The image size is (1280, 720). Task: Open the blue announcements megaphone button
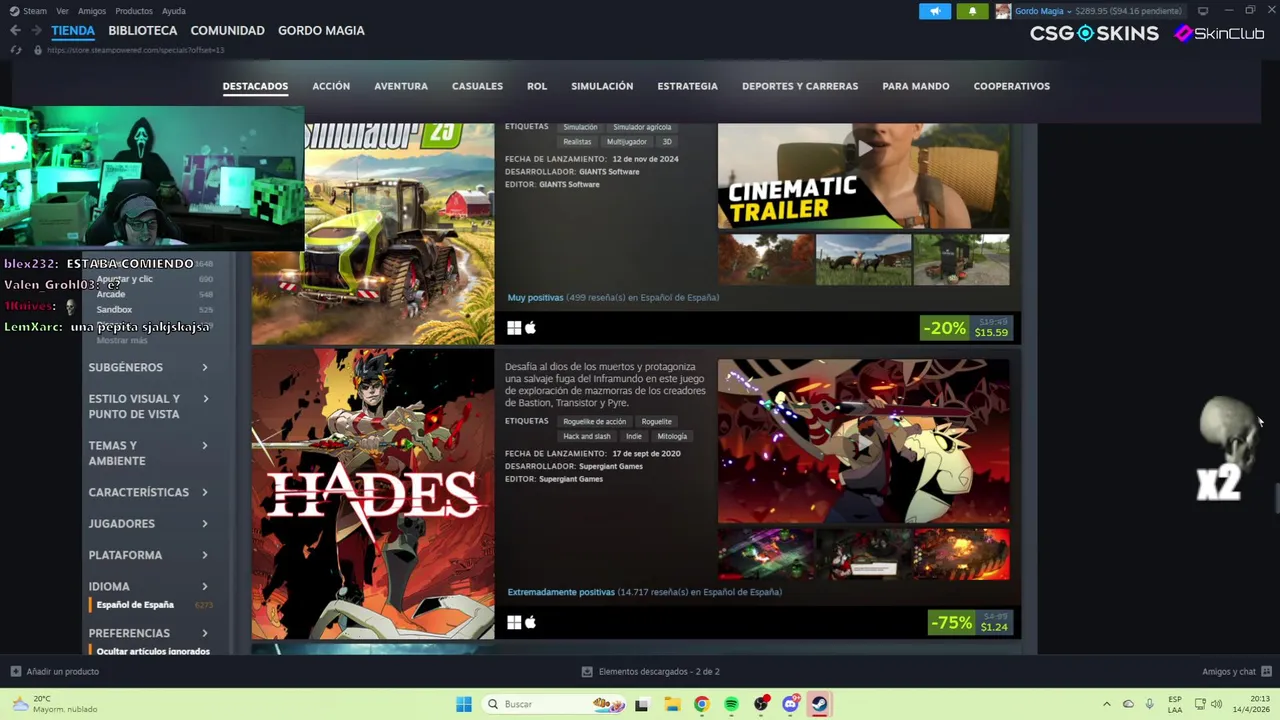pos(935,11)
